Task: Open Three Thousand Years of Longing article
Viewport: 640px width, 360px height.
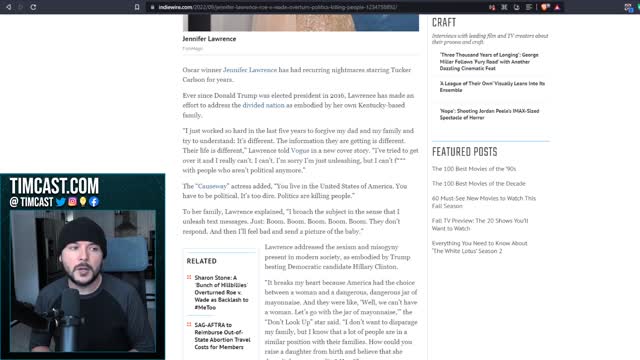Action: coord(489,61)
